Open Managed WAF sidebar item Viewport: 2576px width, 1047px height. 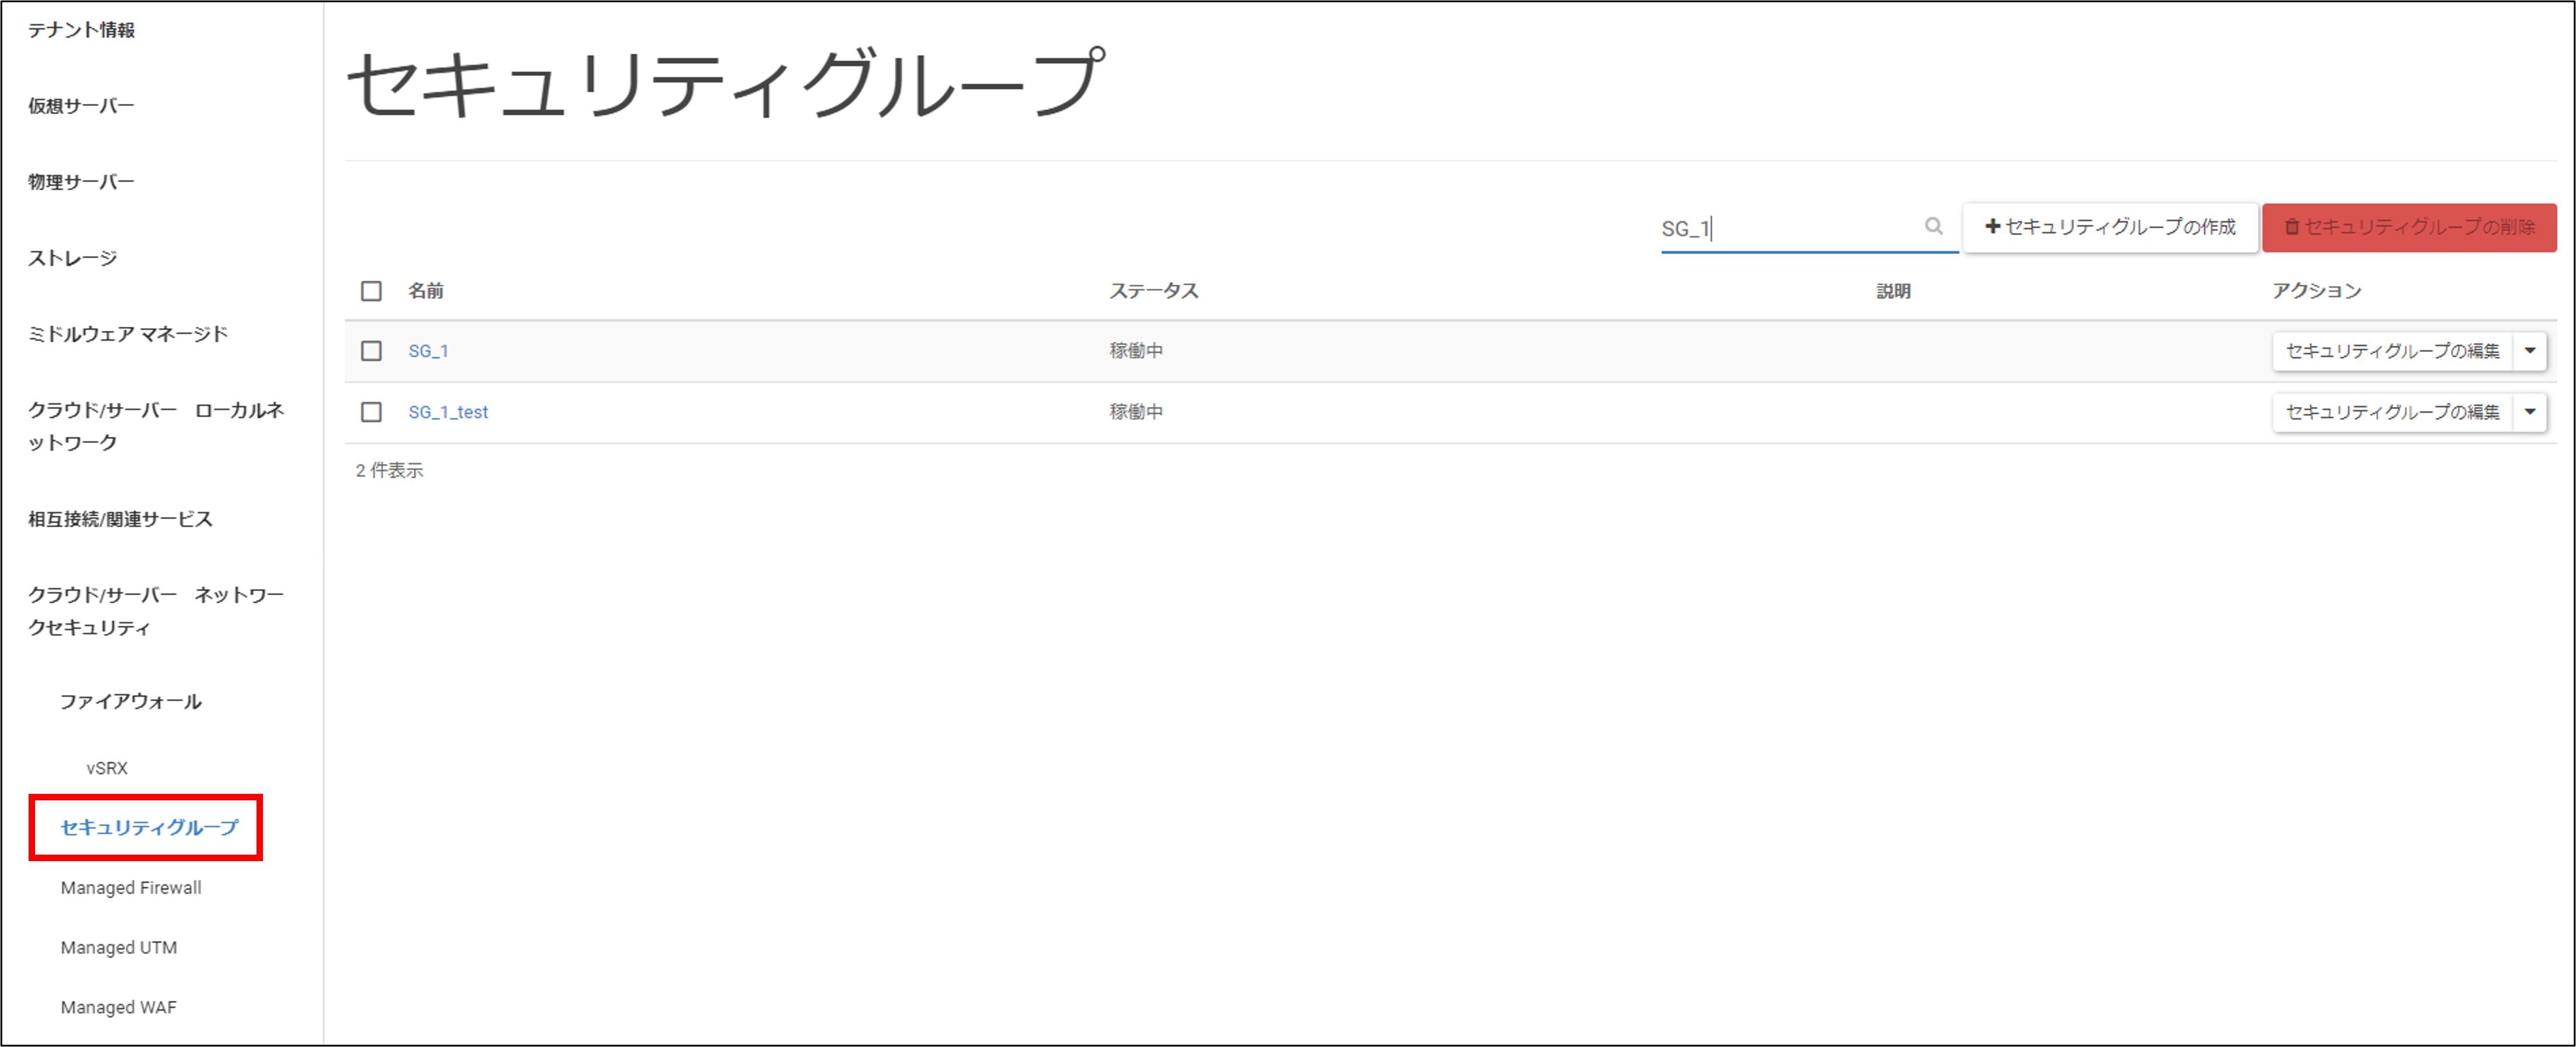[118, 1008]
